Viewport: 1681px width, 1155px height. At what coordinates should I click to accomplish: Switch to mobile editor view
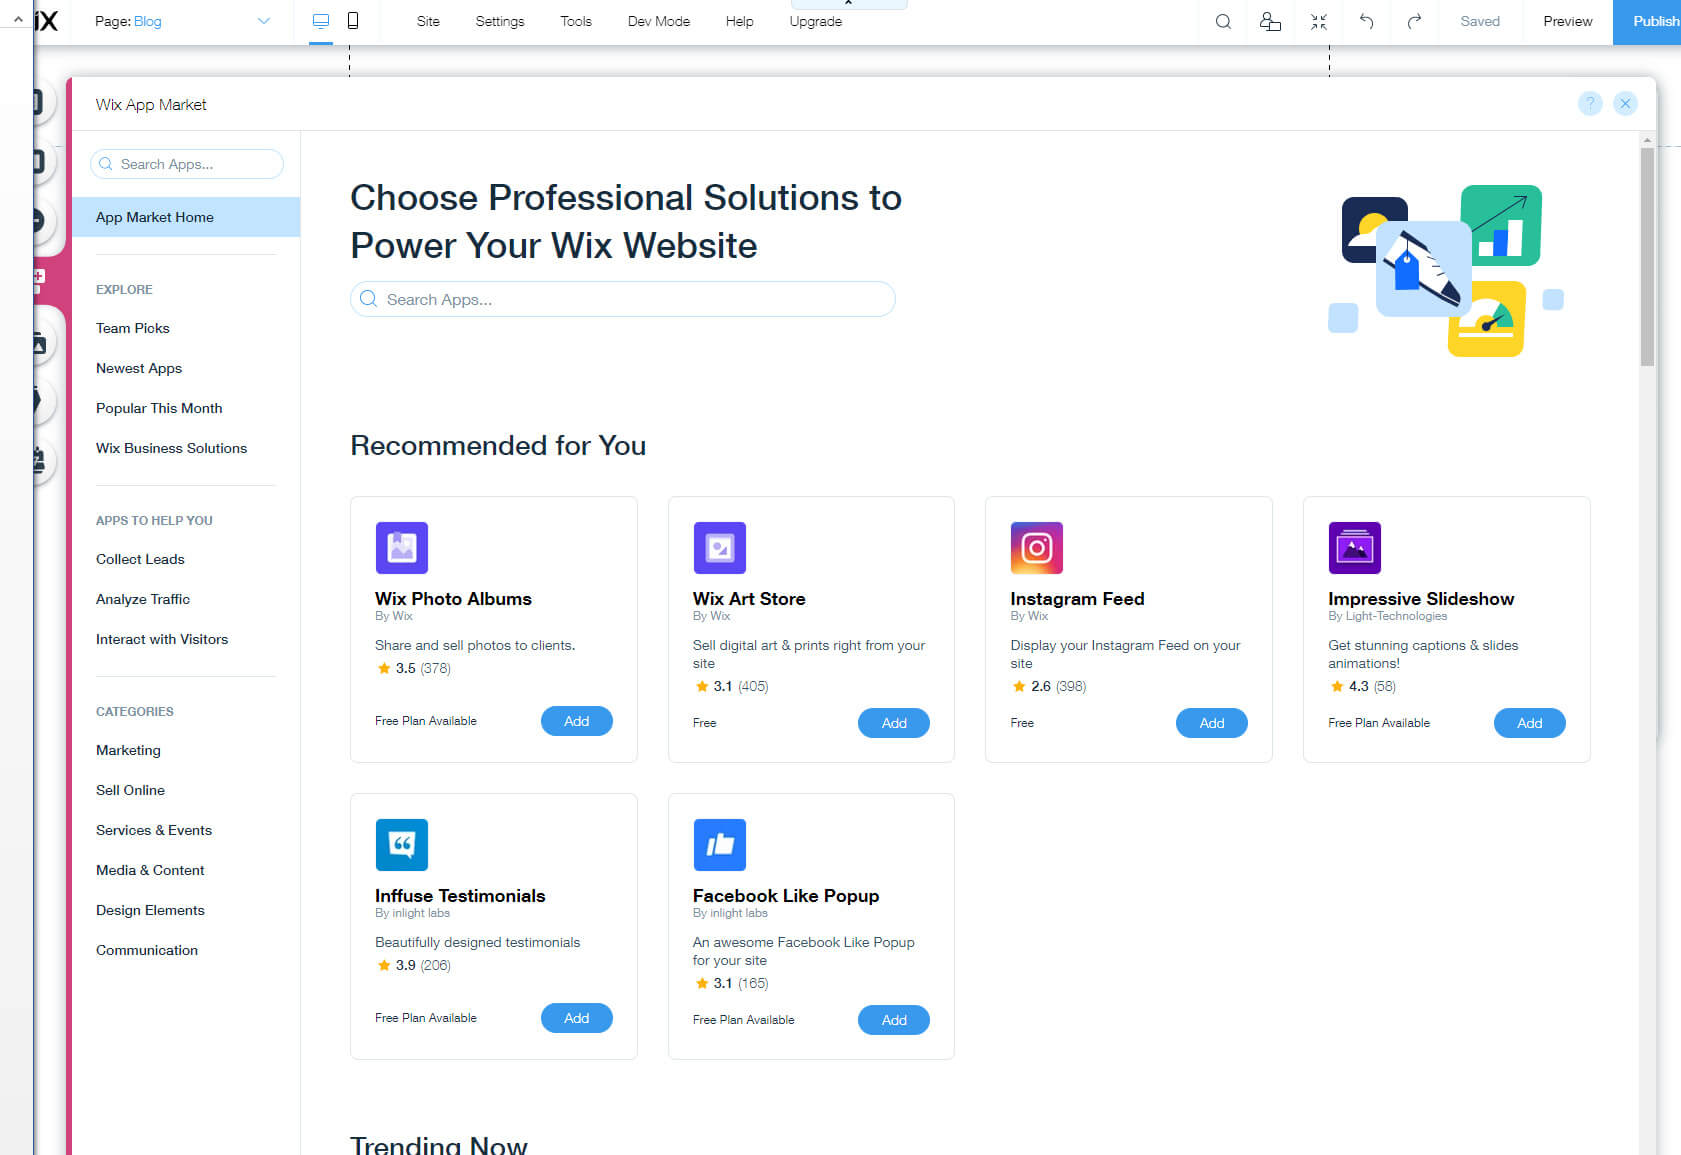354,20
